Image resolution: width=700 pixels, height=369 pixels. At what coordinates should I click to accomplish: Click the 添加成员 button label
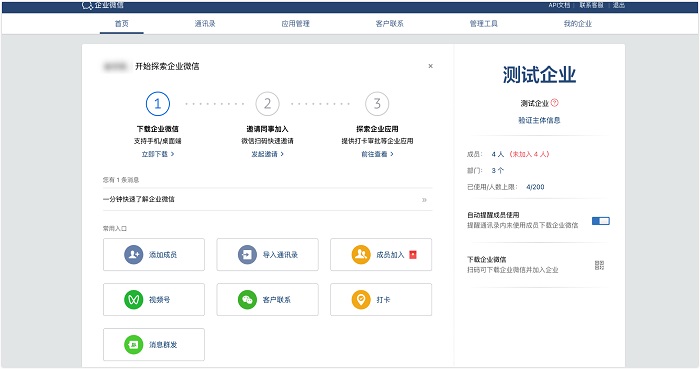163,255
